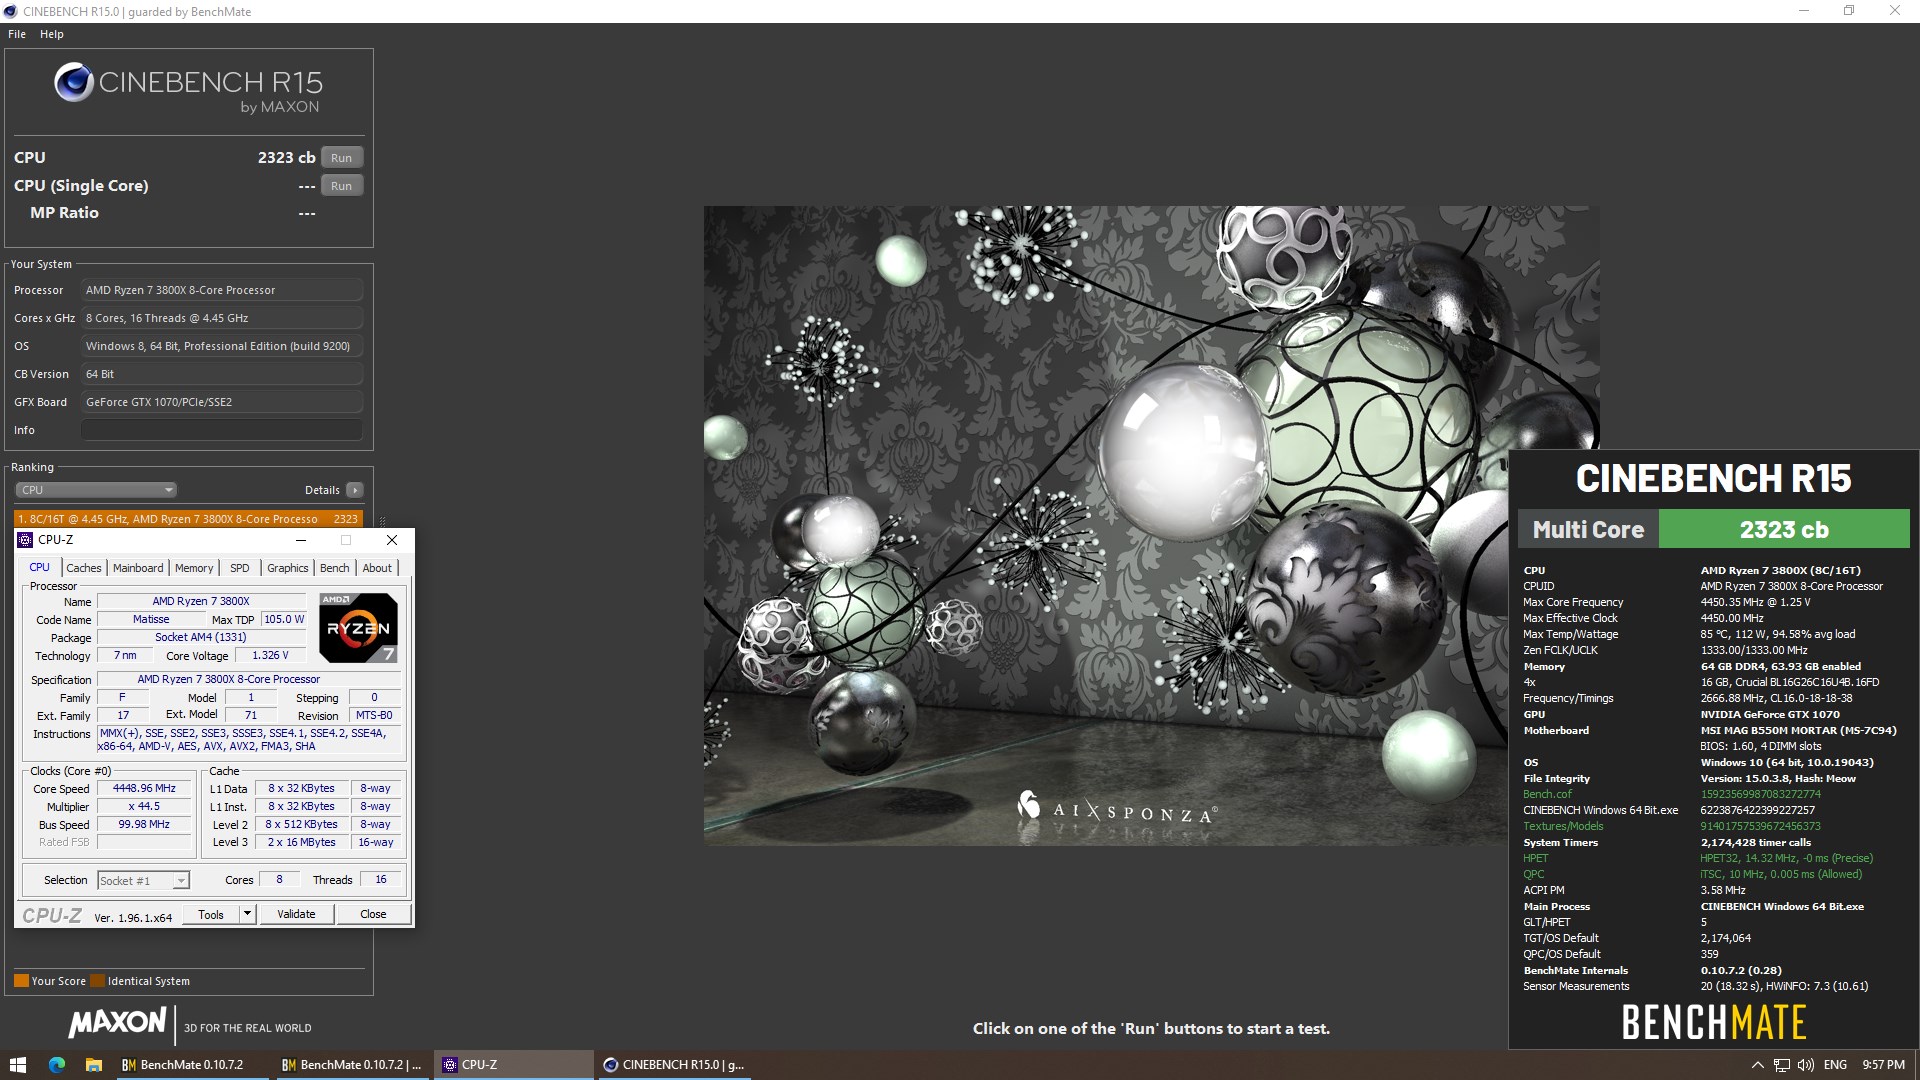Click ENG language indicator

(x=1835, y=1065)
